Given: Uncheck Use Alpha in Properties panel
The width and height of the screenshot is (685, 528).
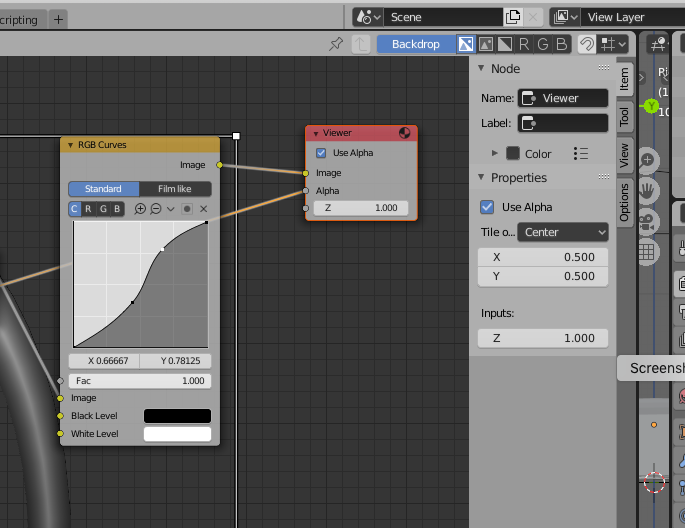Looking at the screenshot, I should [488, 207].
